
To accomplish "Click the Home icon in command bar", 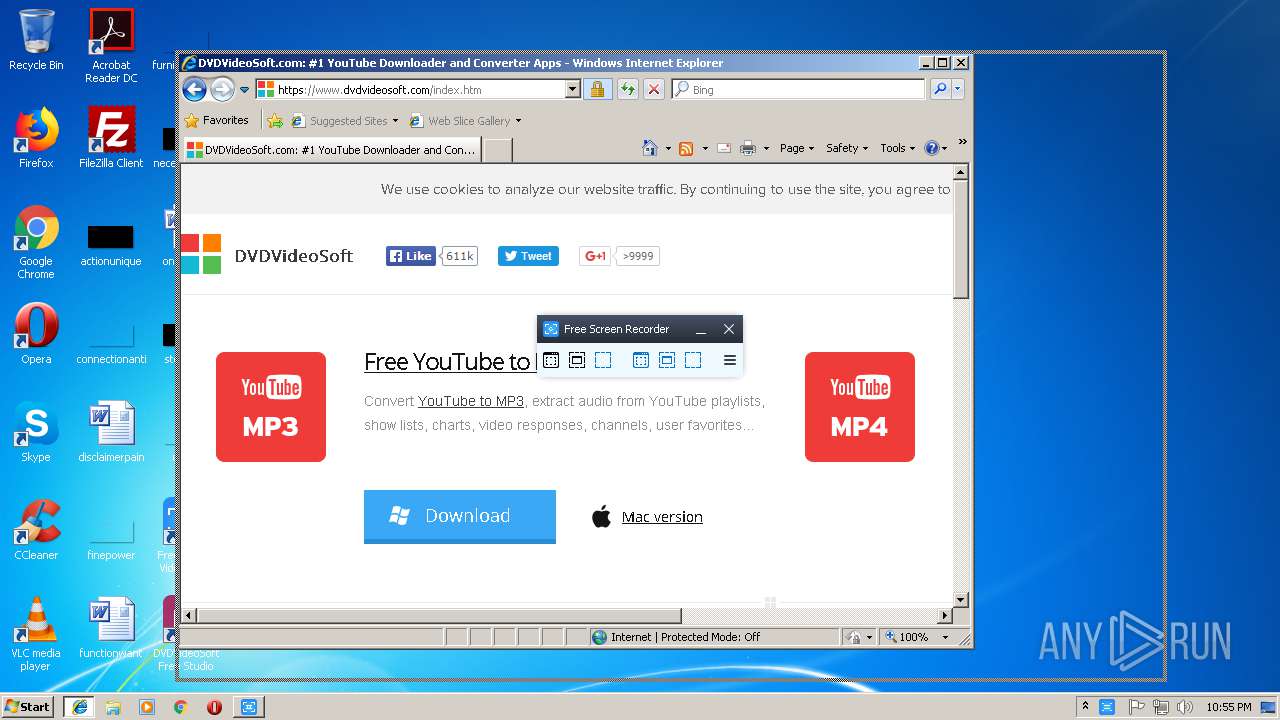I will pos(650,148).
